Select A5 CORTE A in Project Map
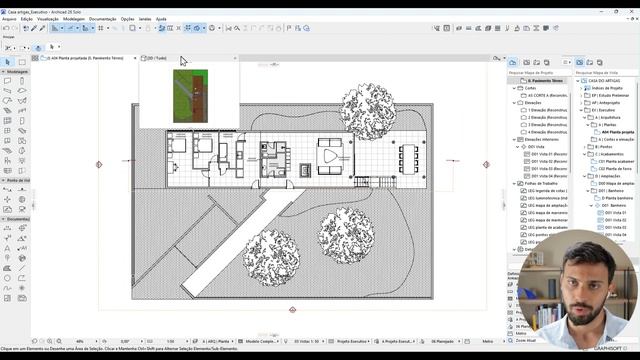This screenshot has width=640, height=360. pos(547,96)
